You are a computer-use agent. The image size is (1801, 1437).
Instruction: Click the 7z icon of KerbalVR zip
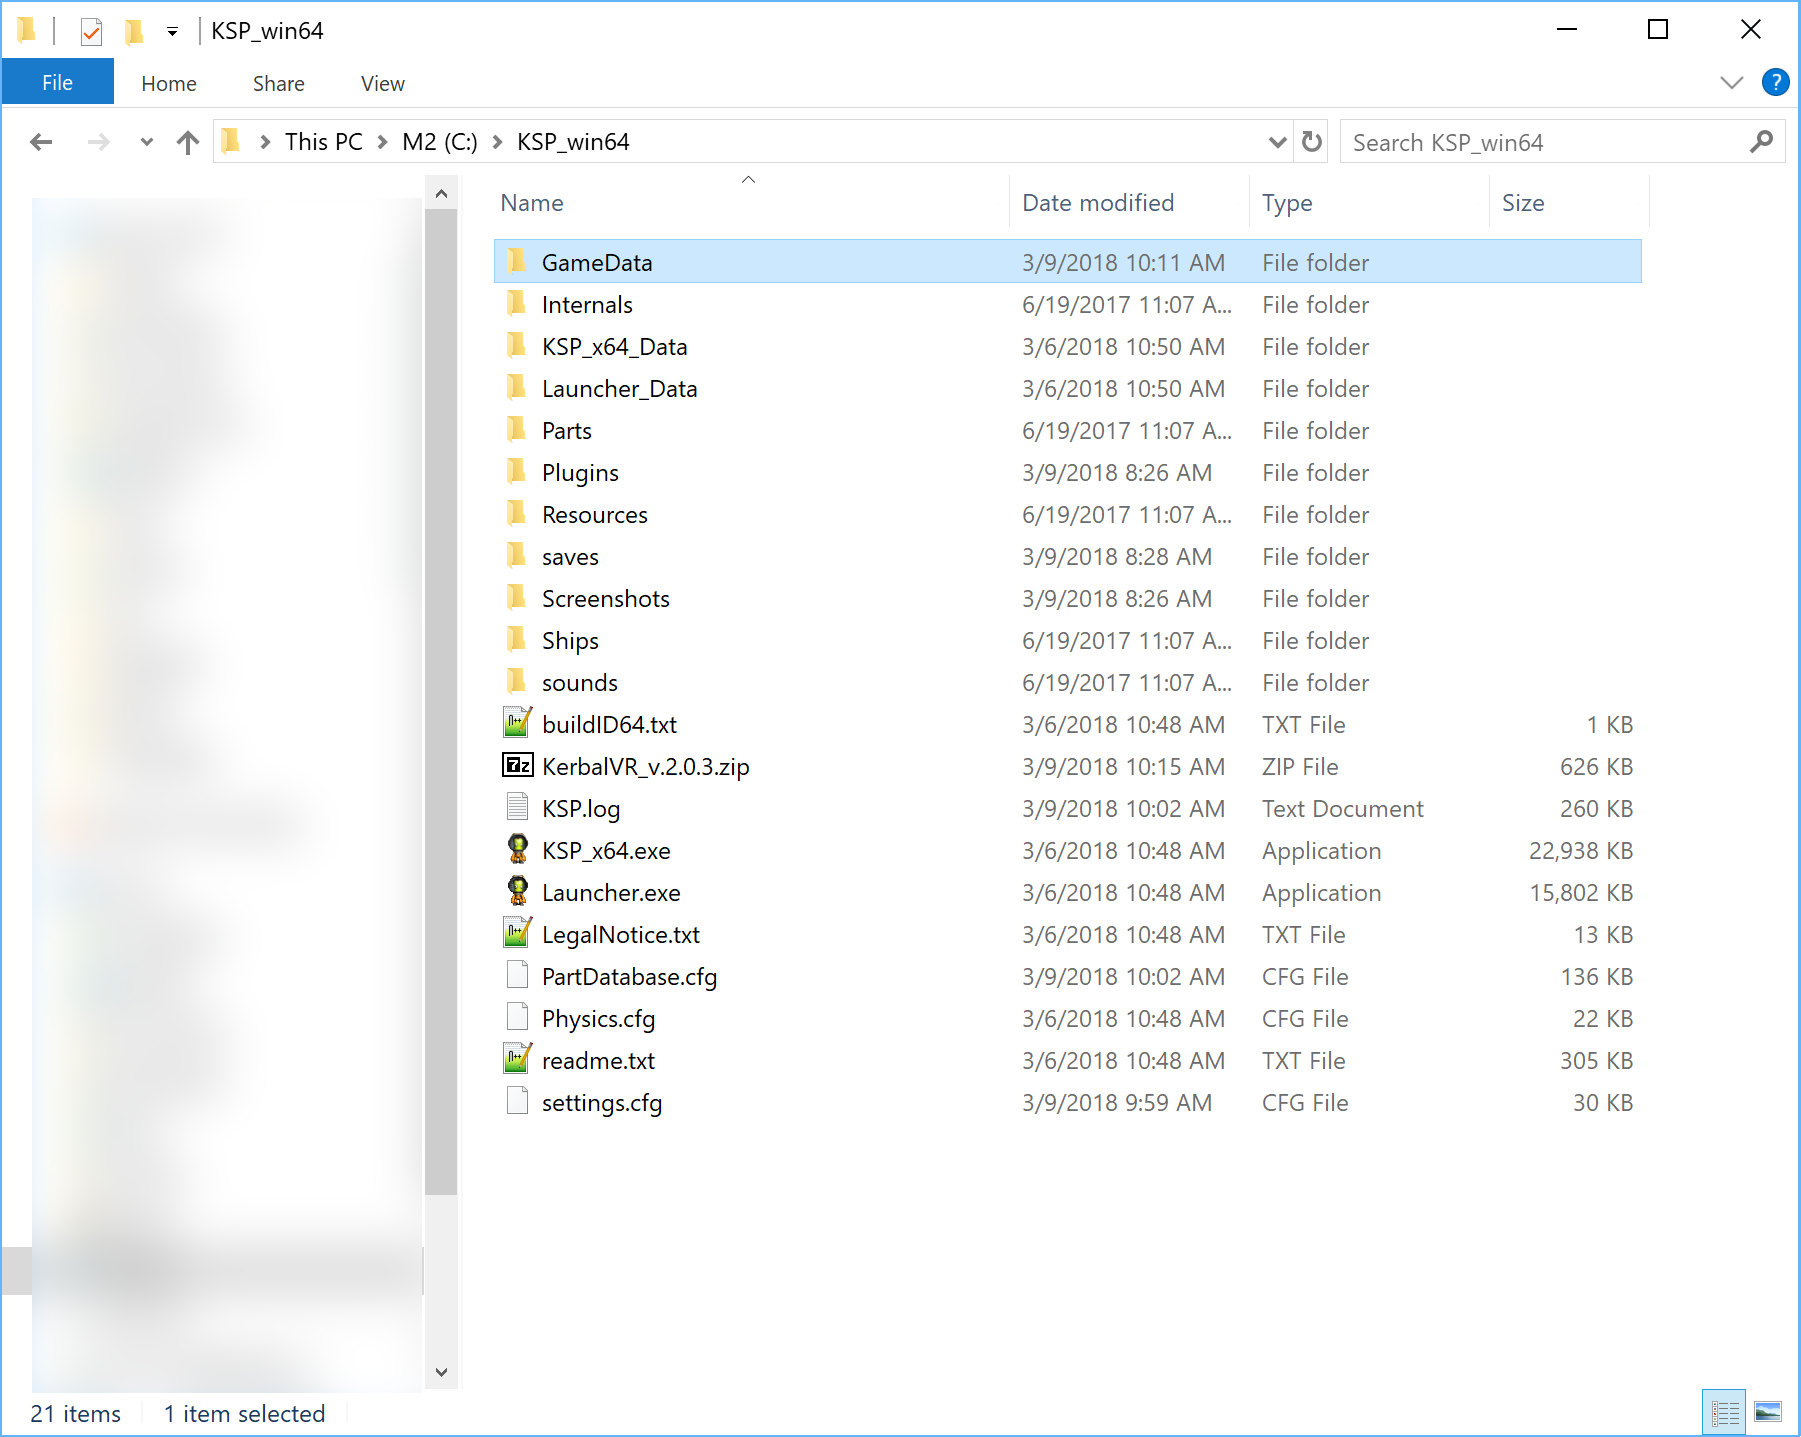pyautogui.click(x=517, y=765)
